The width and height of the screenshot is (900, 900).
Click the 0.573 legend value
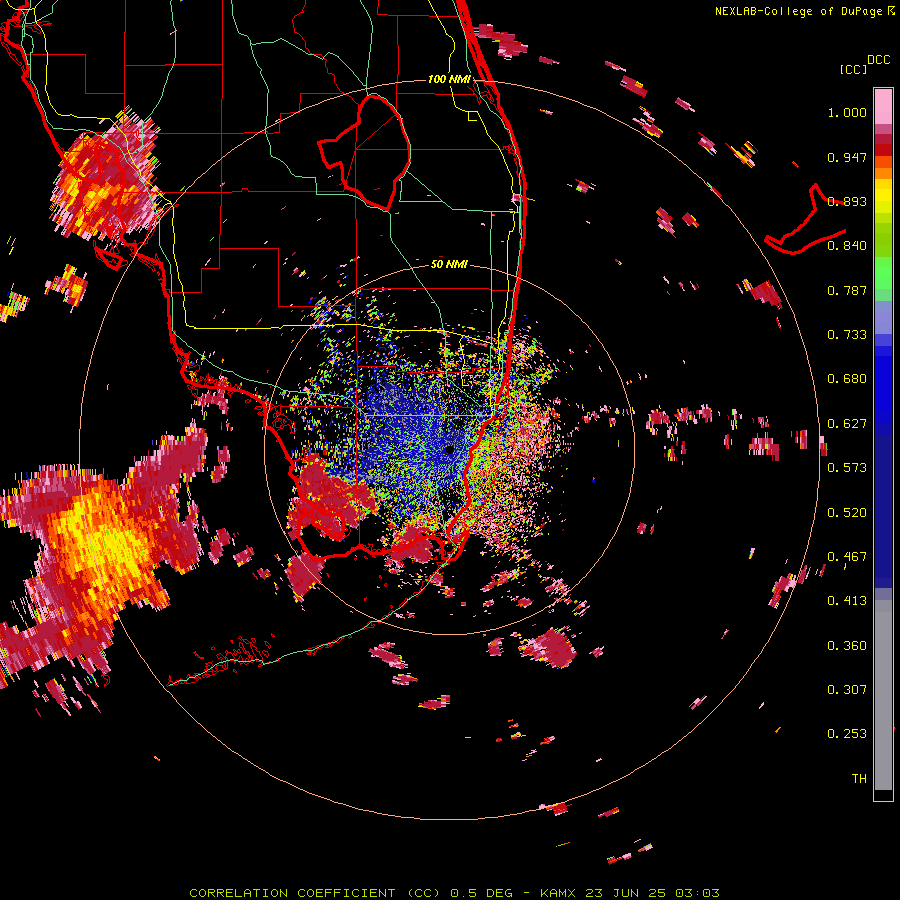847,468
